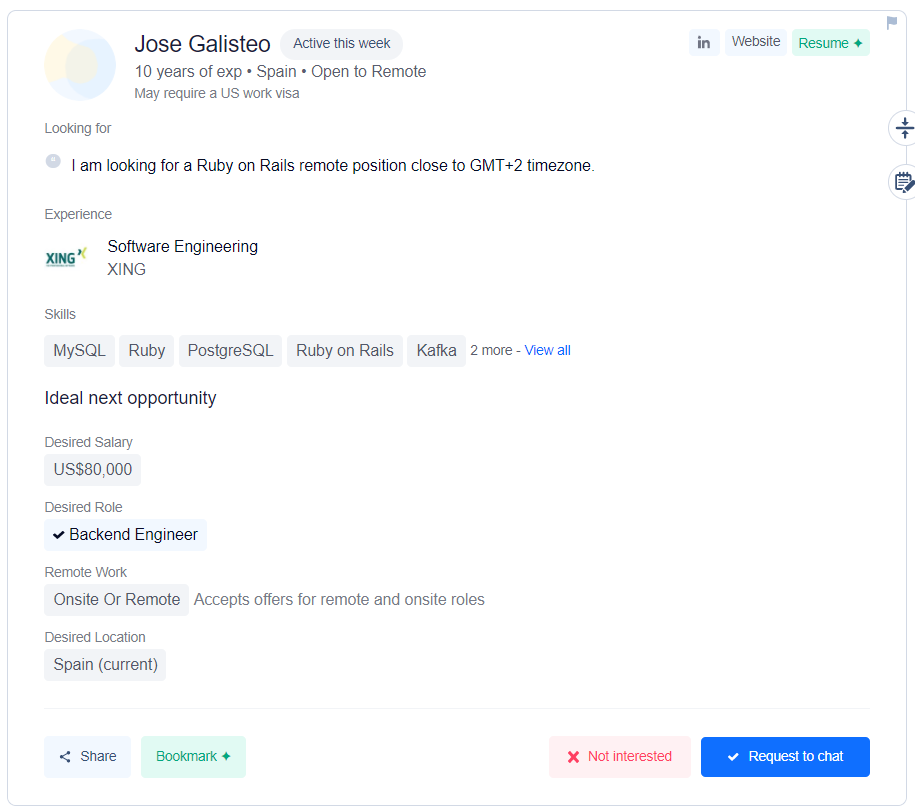The height and width of the screenshot is (806, 915).
Task: Select the Ruby on Rails skill tag
Action: point(345,351)
